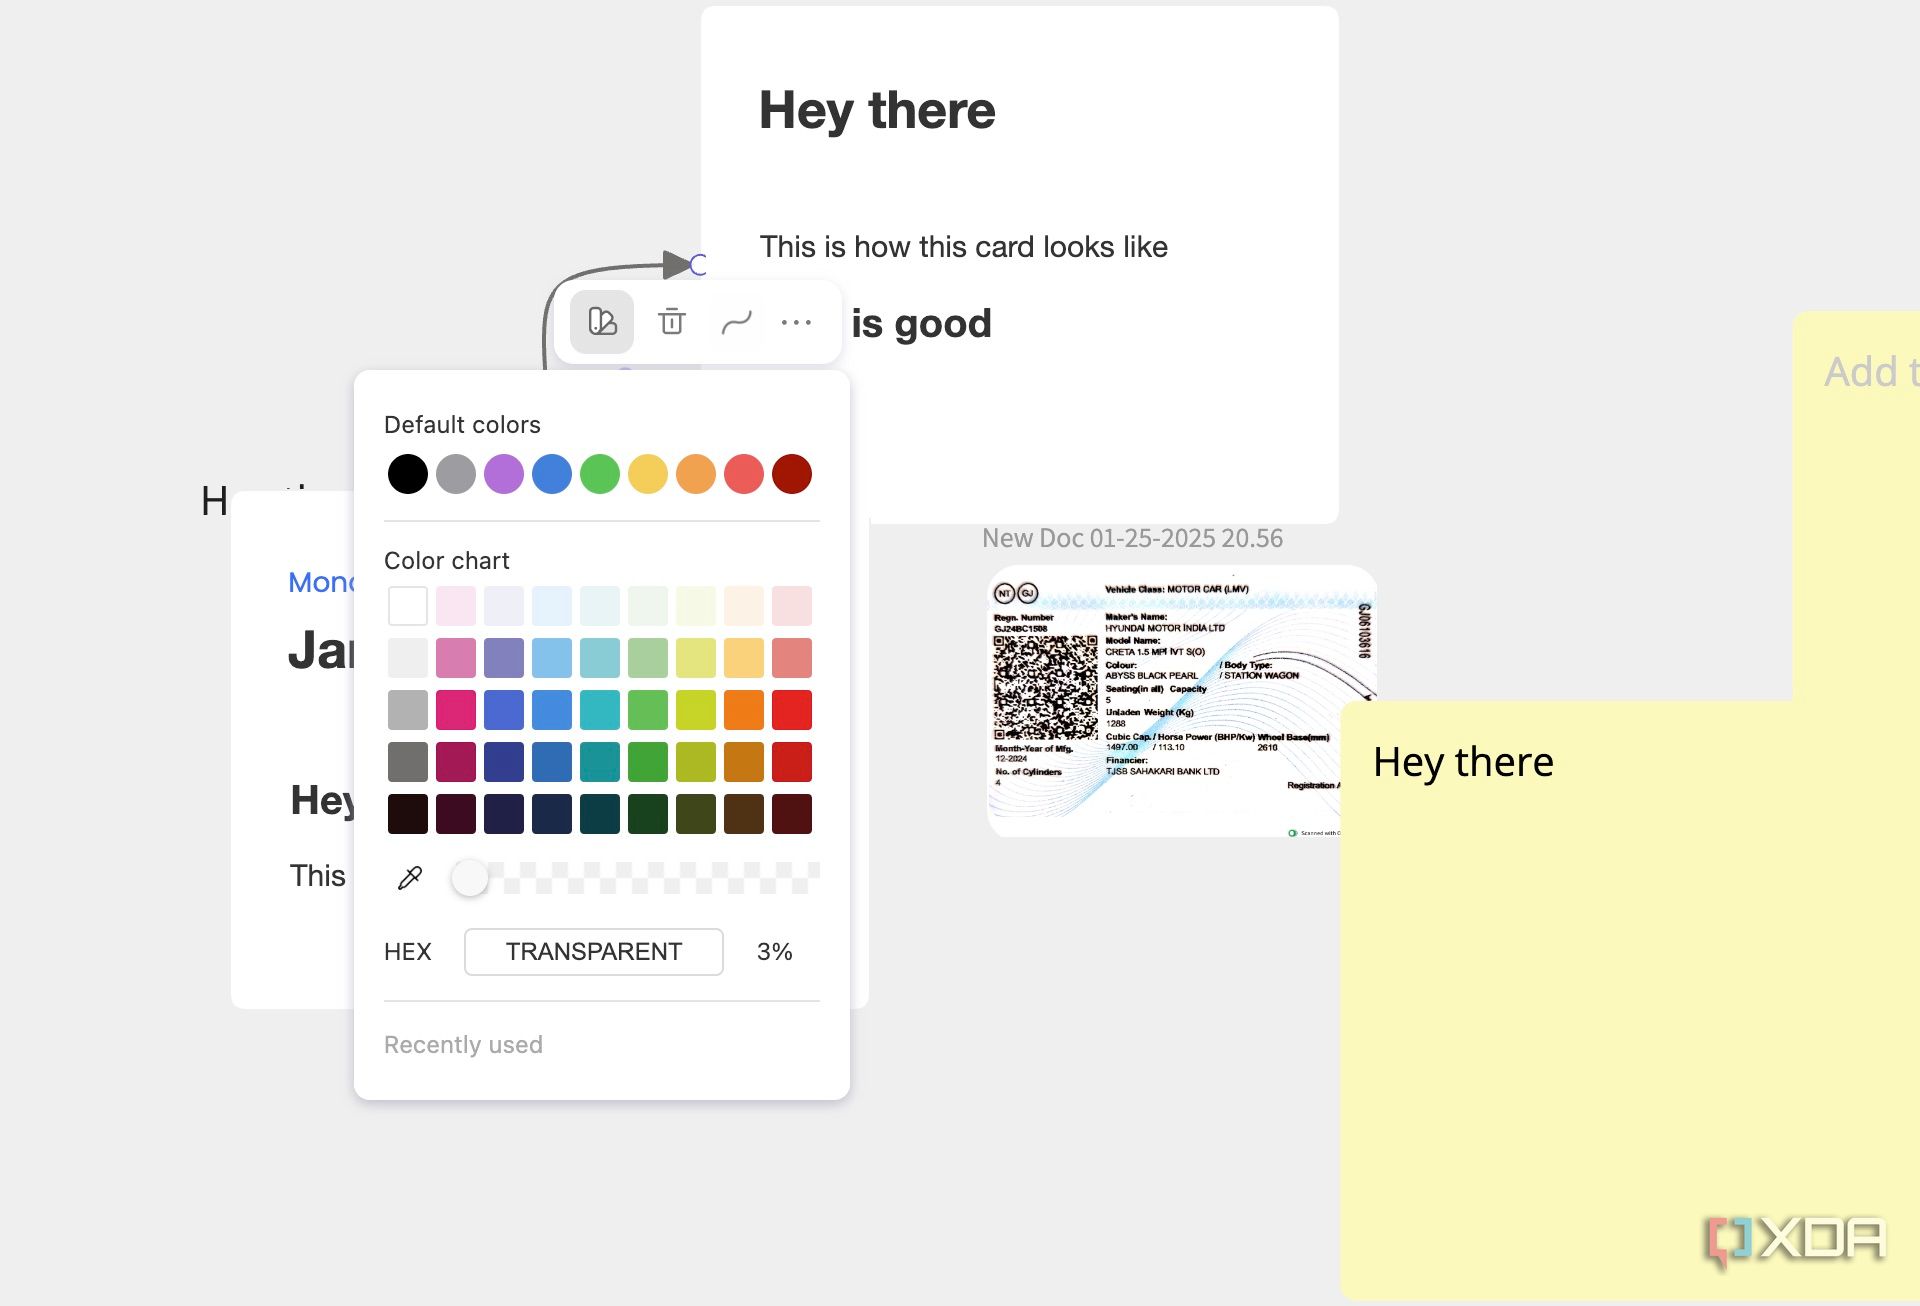
Task: Select medium gray swatch in fourth chart row
Action: [x=408, y=762]
